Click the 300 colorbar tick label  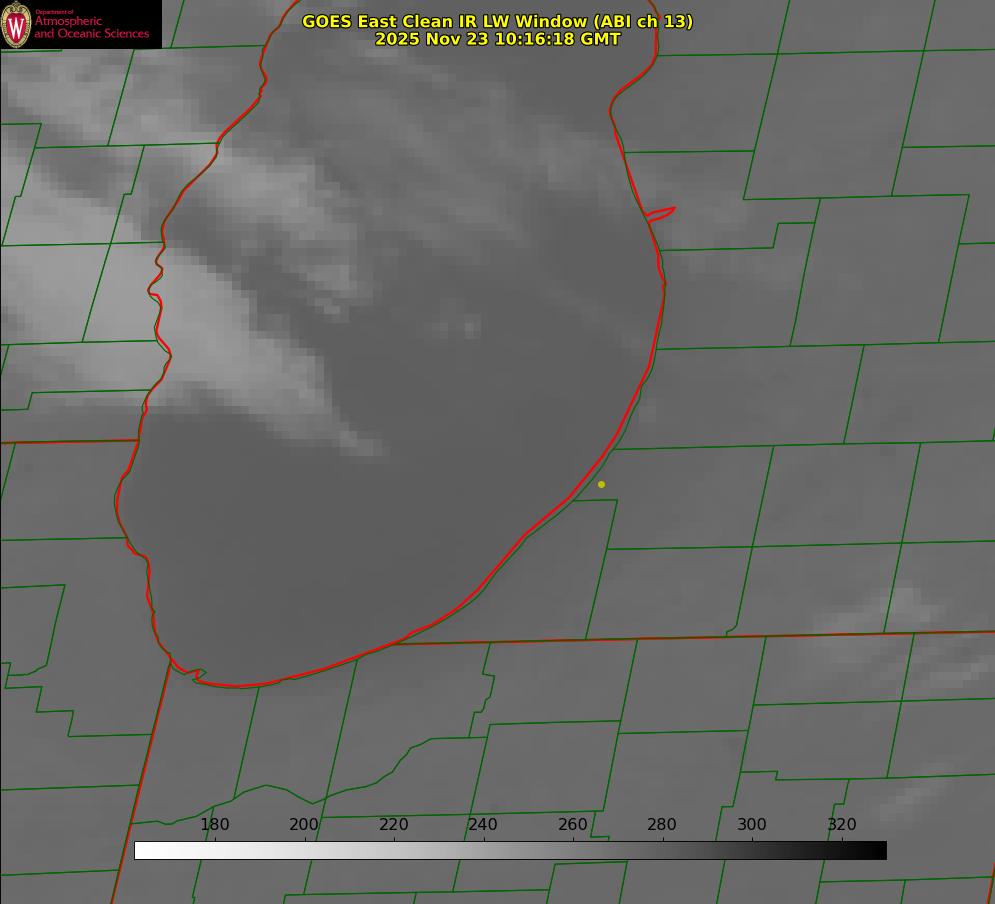[751, 825]
